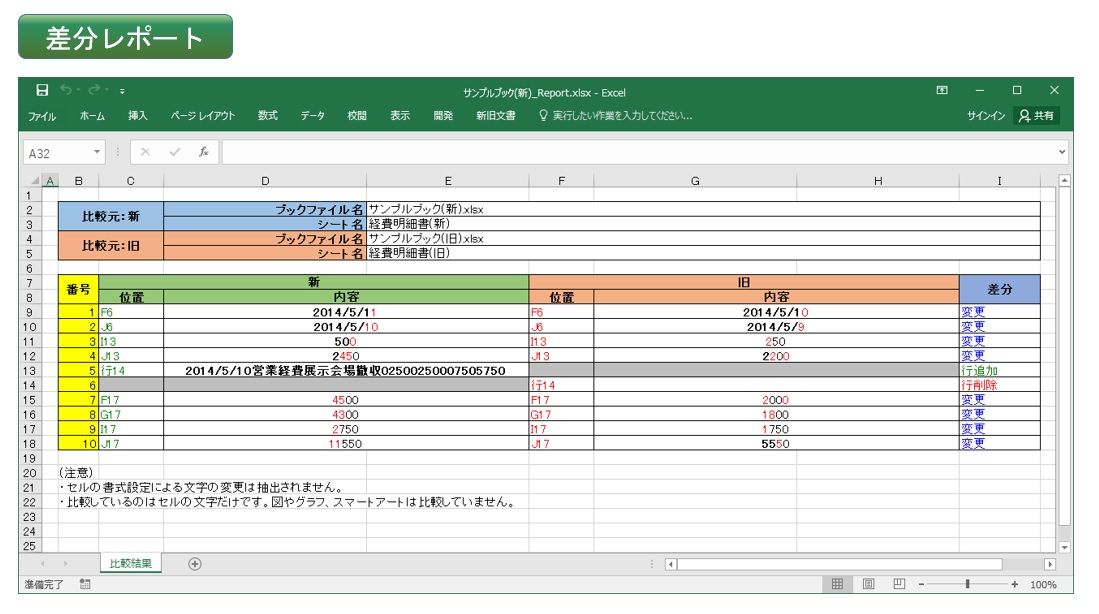1099x614 pixels.
Task: Click the 共有 share button
Action: [x=1036, y=116]
